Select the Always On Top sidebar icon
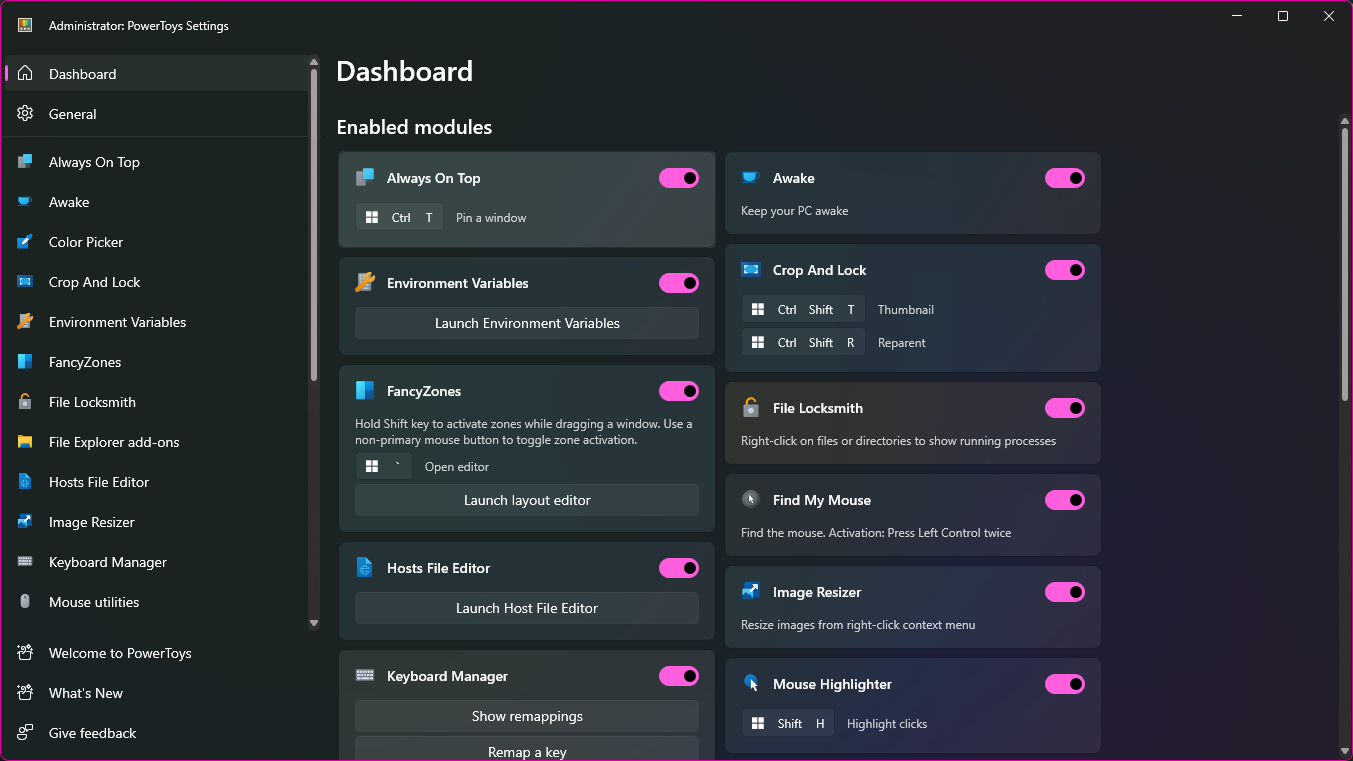The width and height of the screenshot is (1353, 761). pos(25,162)
